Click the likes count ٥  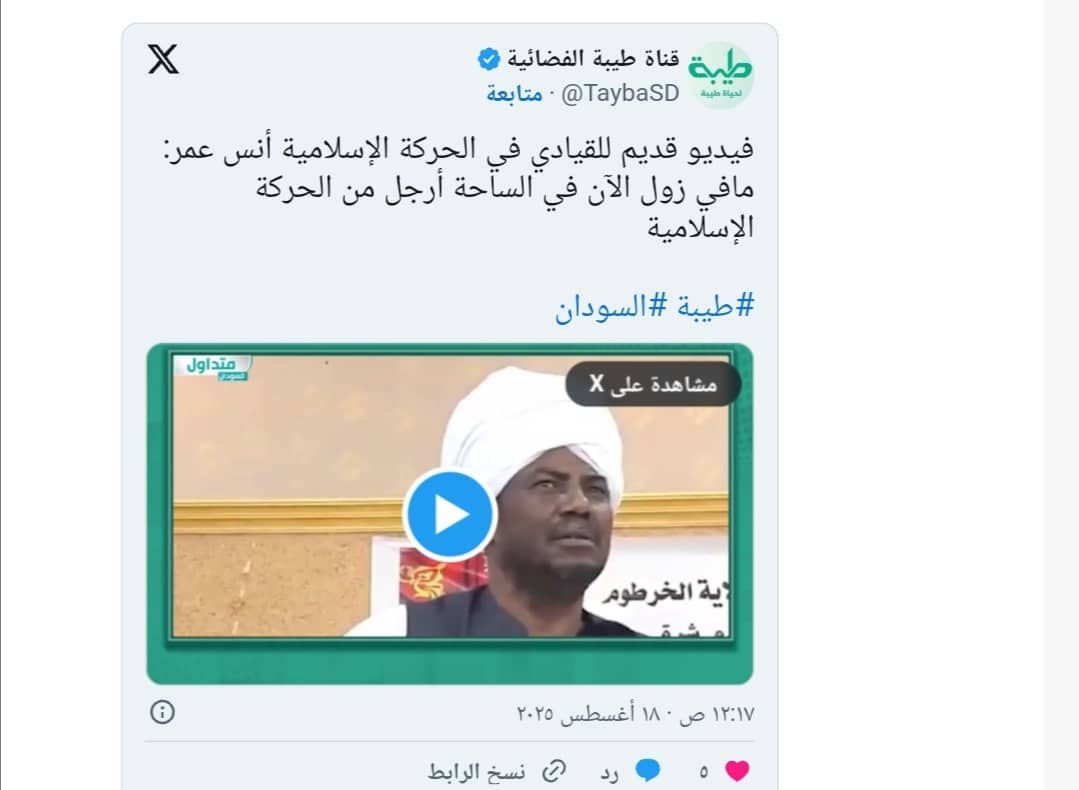click(x=704, y=772)
